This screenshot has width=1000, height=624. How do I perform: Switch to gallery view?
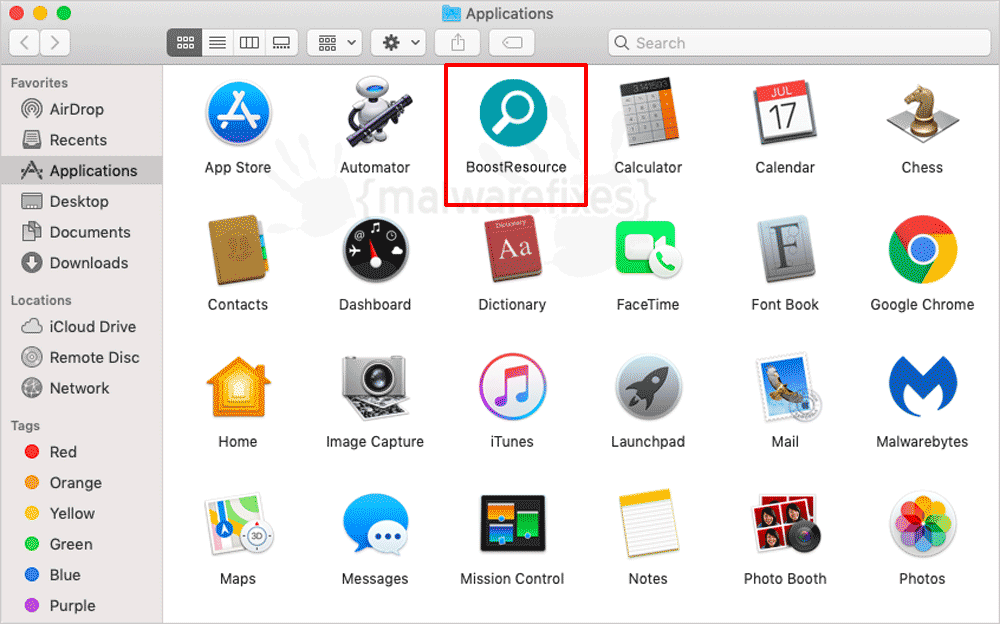281,43
